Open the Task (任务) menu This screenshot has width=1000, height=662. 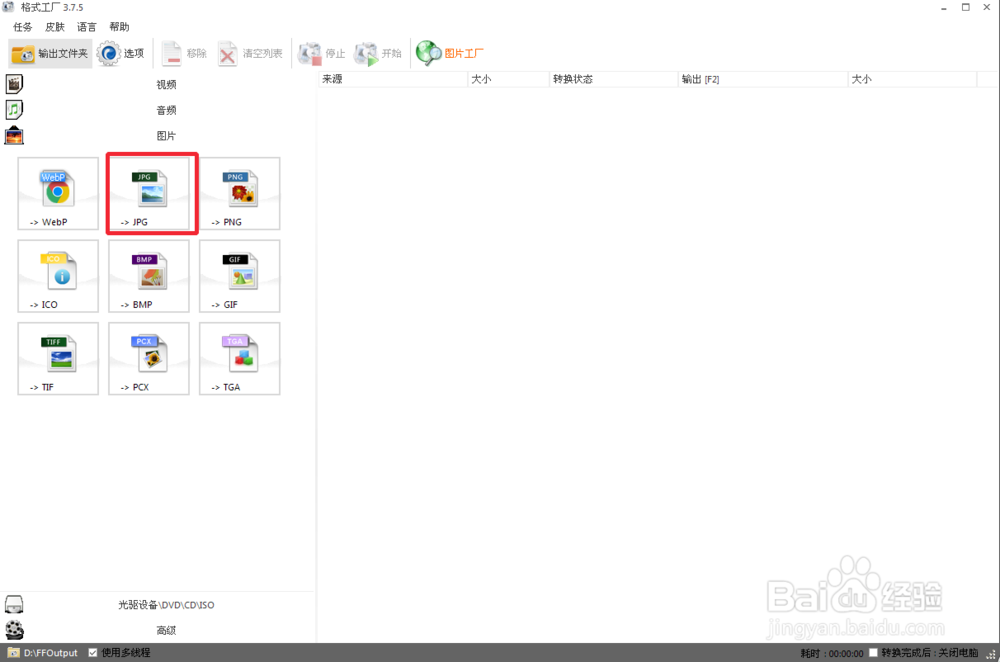23,27
